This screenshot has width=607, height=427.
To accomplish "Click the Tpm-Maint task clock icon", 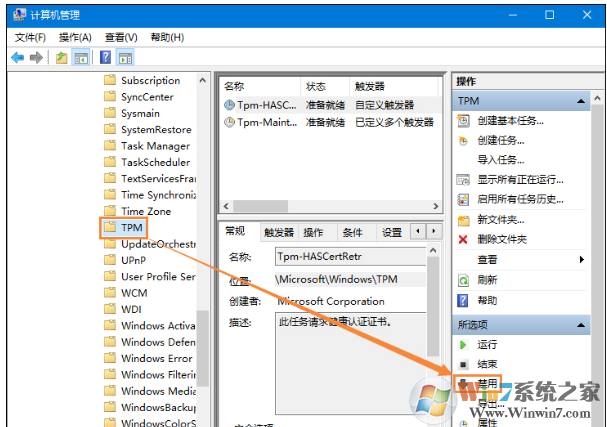I will (x=230, y=122).
